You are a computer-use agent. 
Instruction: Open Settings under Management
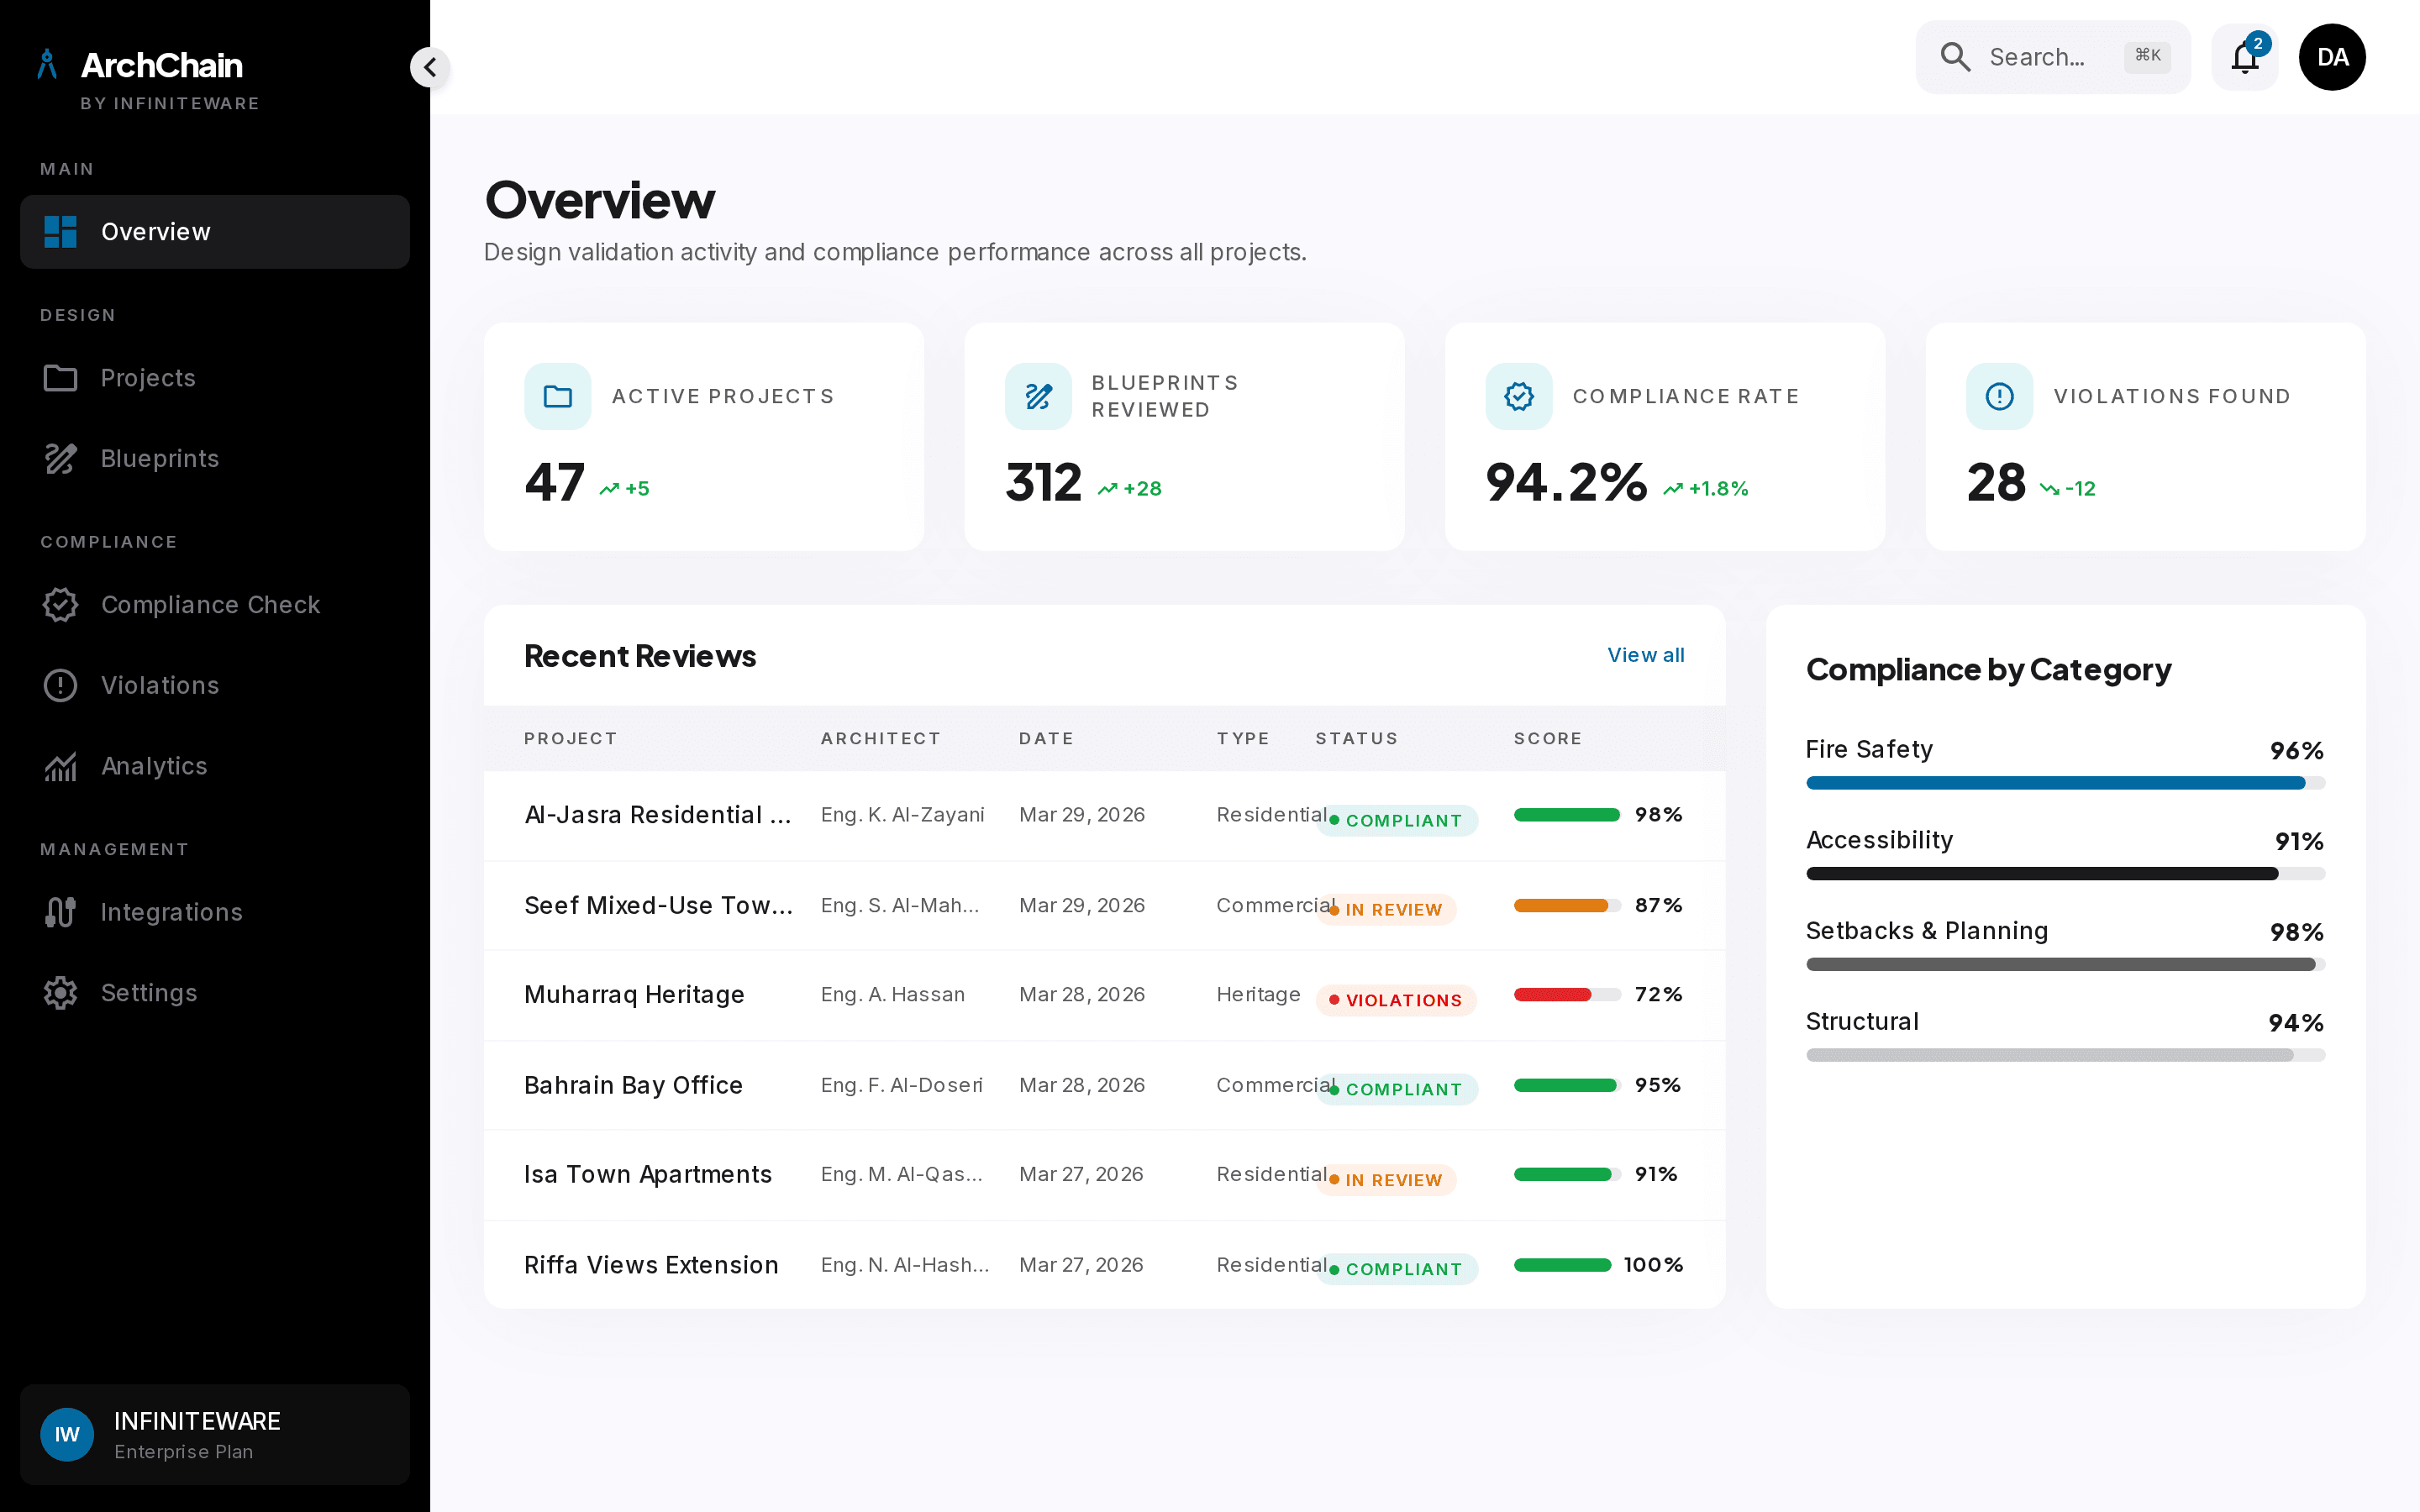(215, 993)
